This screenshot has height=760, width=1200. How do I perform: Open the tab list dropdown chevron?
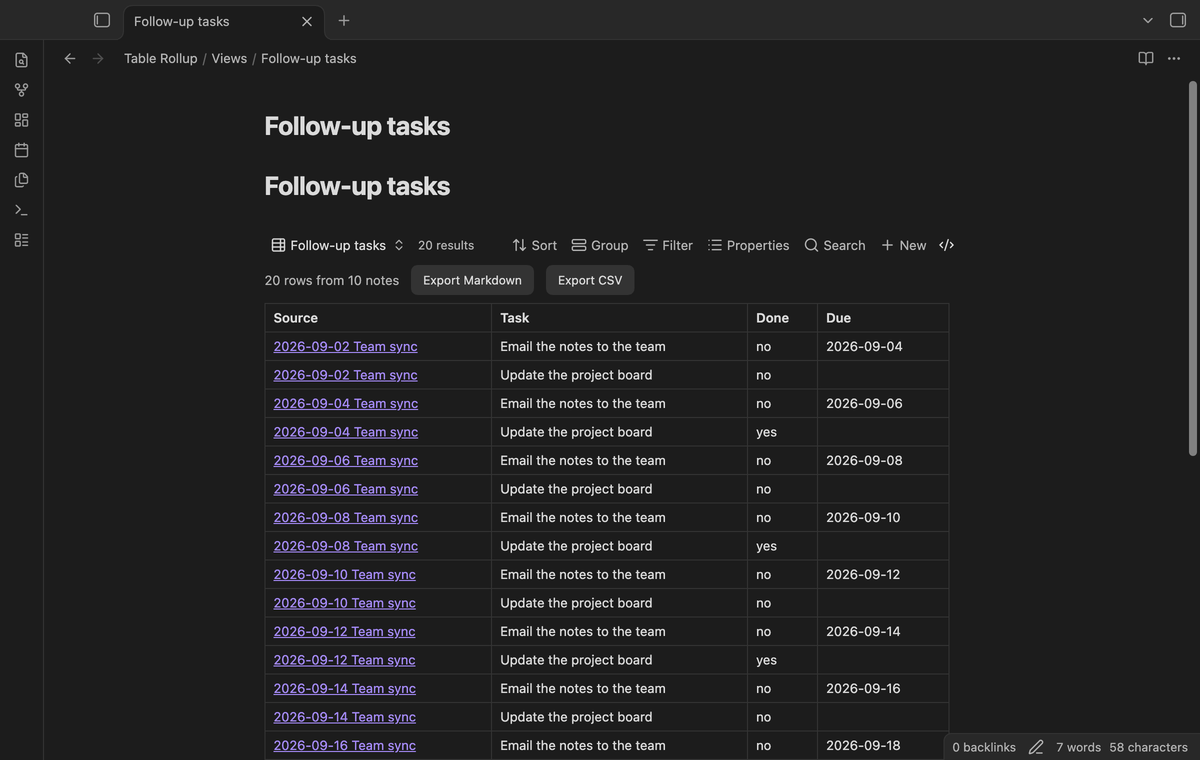click(x=1148, y=20)
